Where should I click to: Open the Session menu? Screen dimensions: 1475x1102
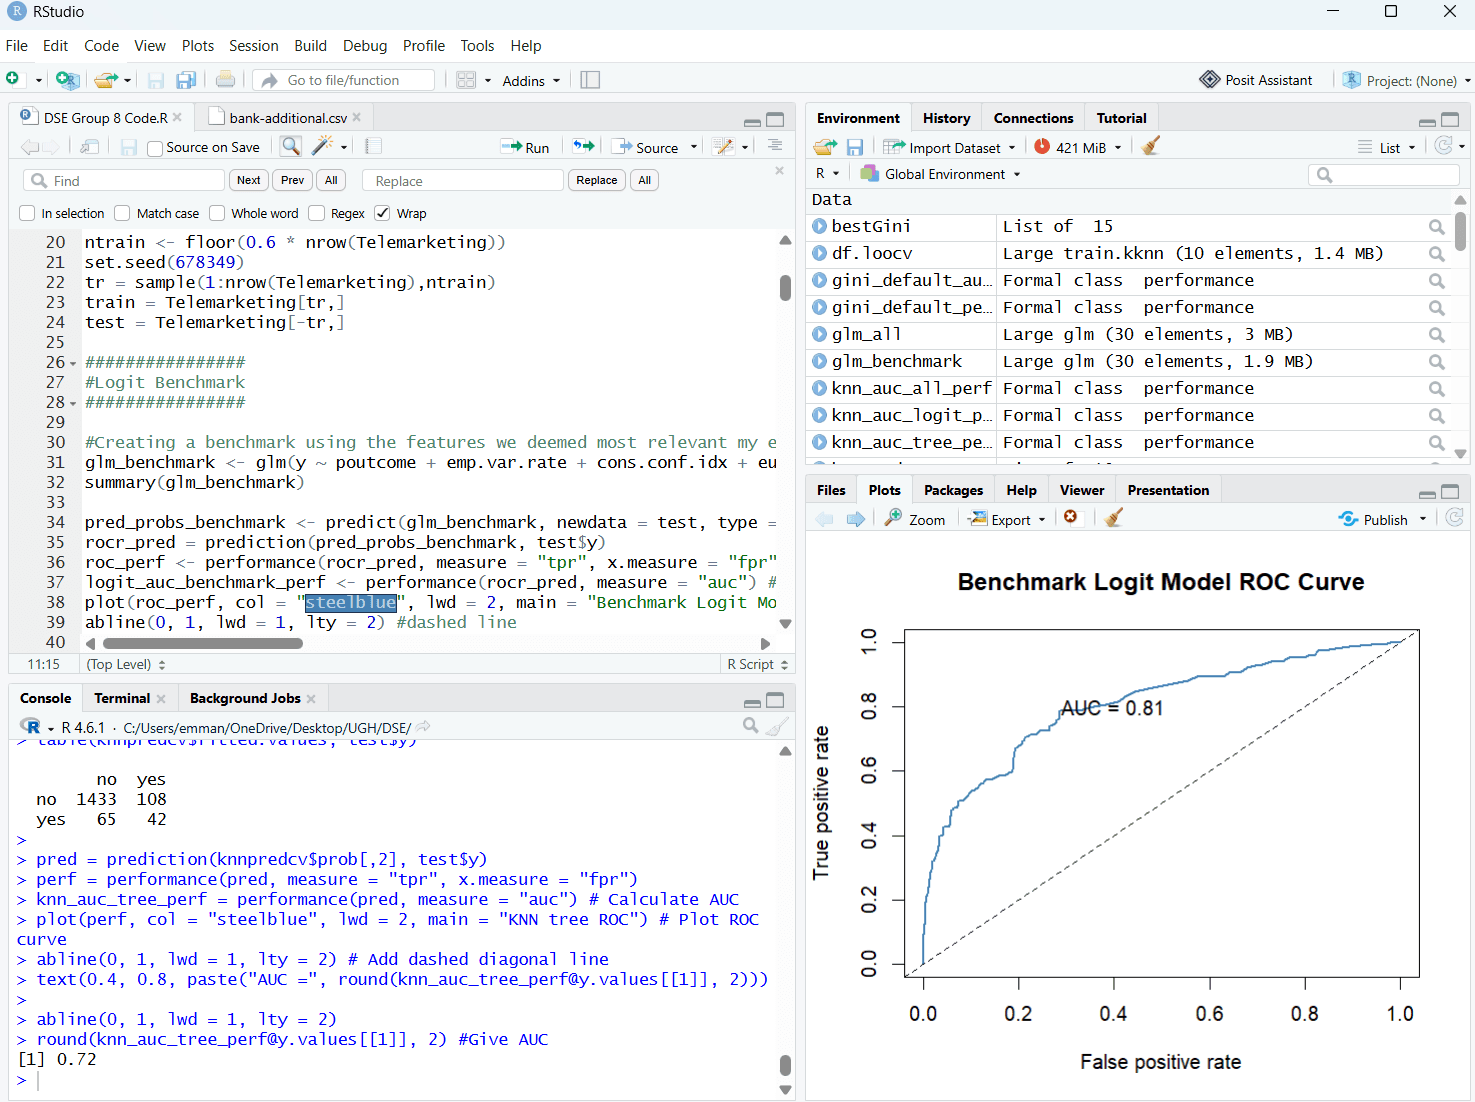(253, 46)
